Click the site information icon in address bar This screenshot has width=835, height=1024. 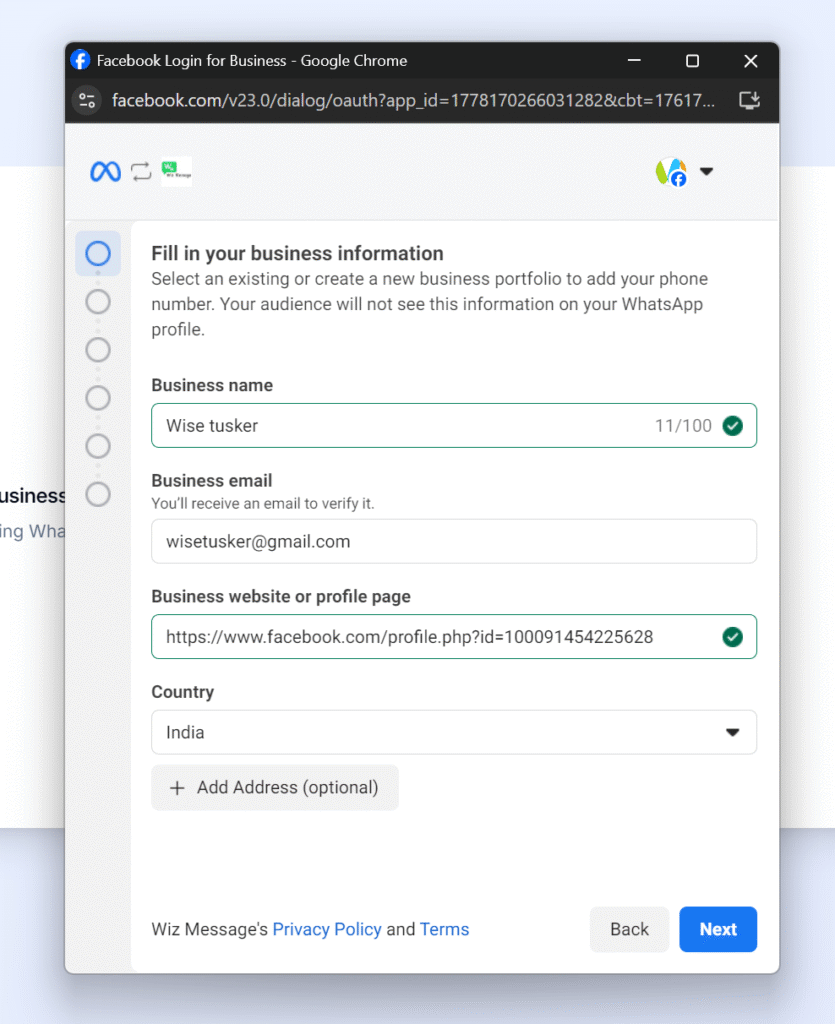(x=88, y=100)
